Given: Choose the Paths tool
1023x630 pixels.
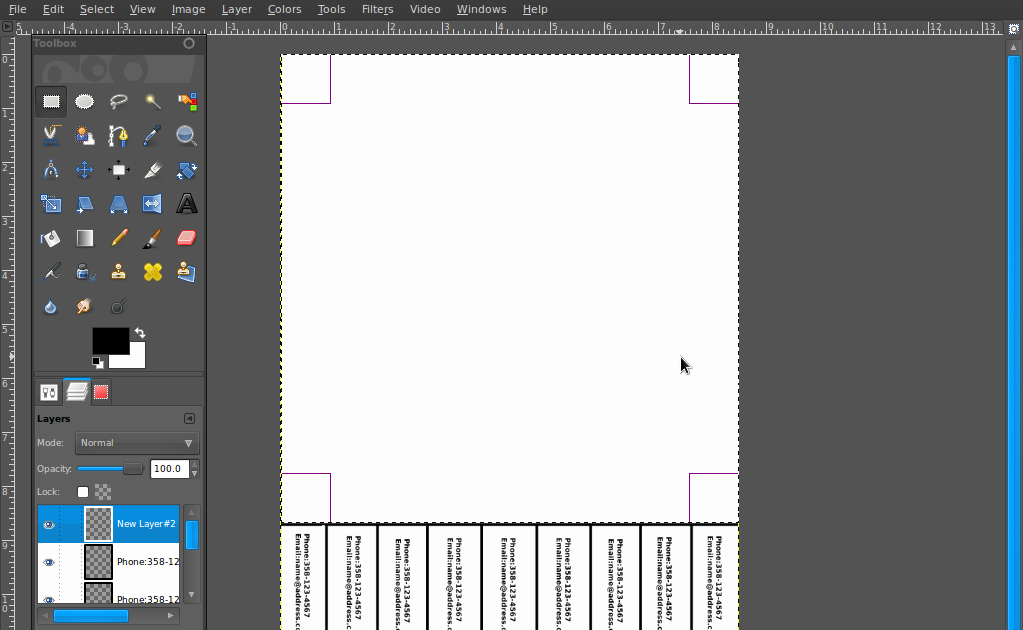Looking at the screenshot, I should pos(119,136).
